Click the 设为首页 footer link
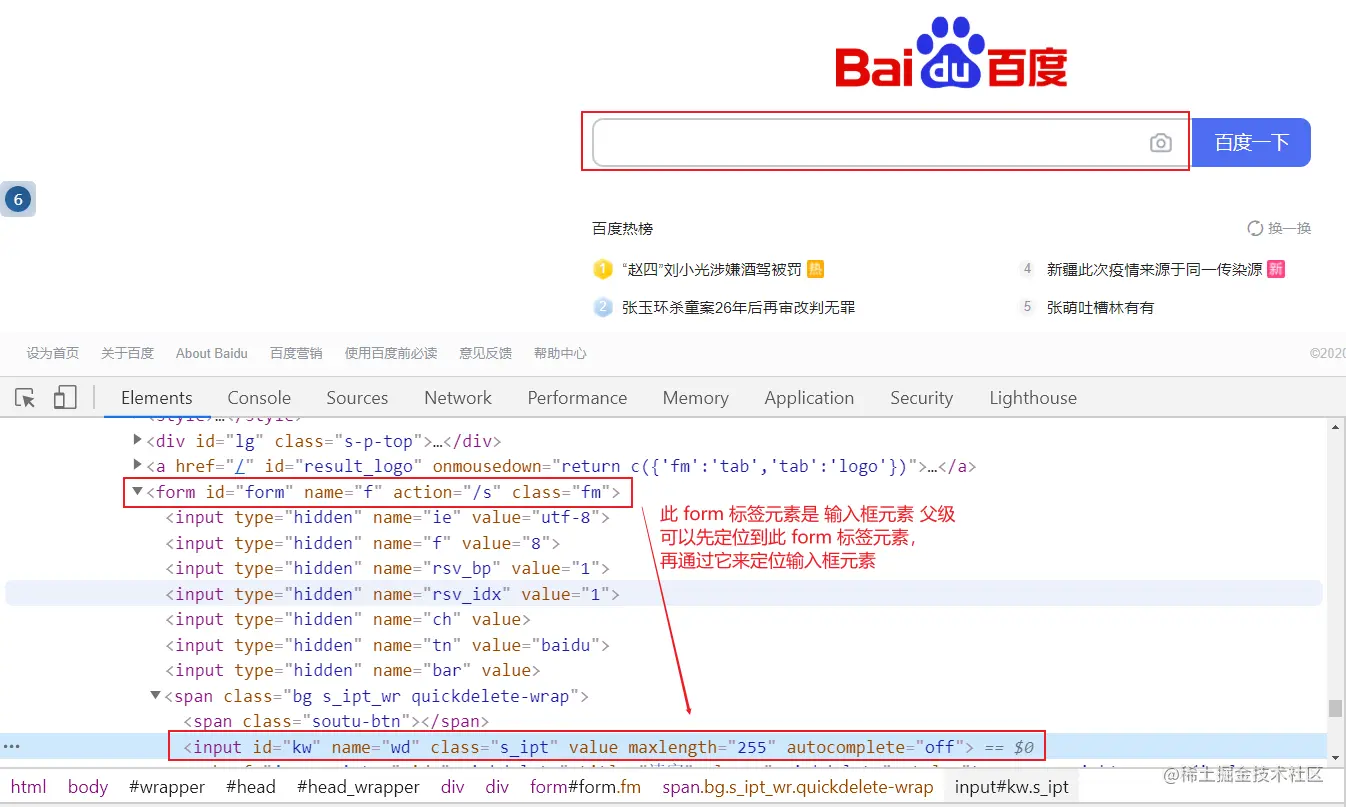Screen dimensions: 1346x807 53,353
